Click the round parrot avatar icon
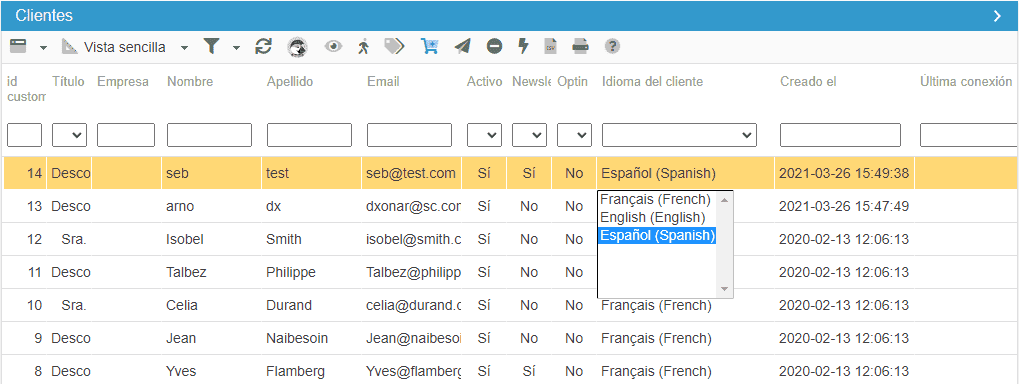 298,46
